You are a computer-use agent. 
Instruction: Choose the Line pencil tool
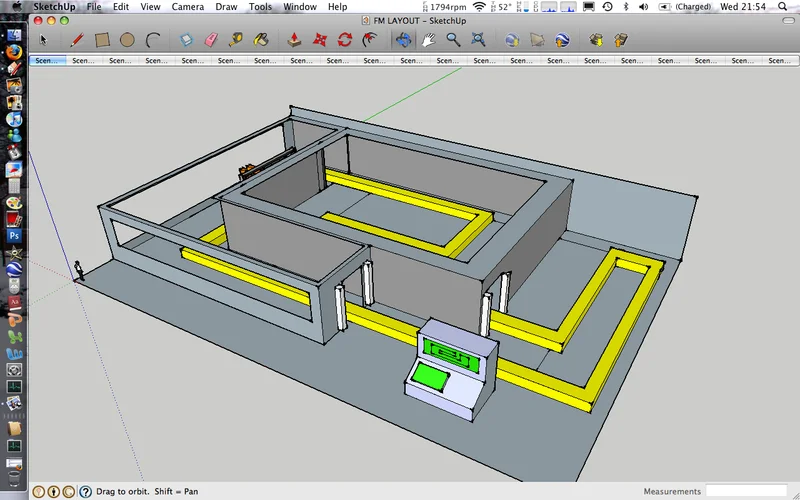(x=77, y=40)
